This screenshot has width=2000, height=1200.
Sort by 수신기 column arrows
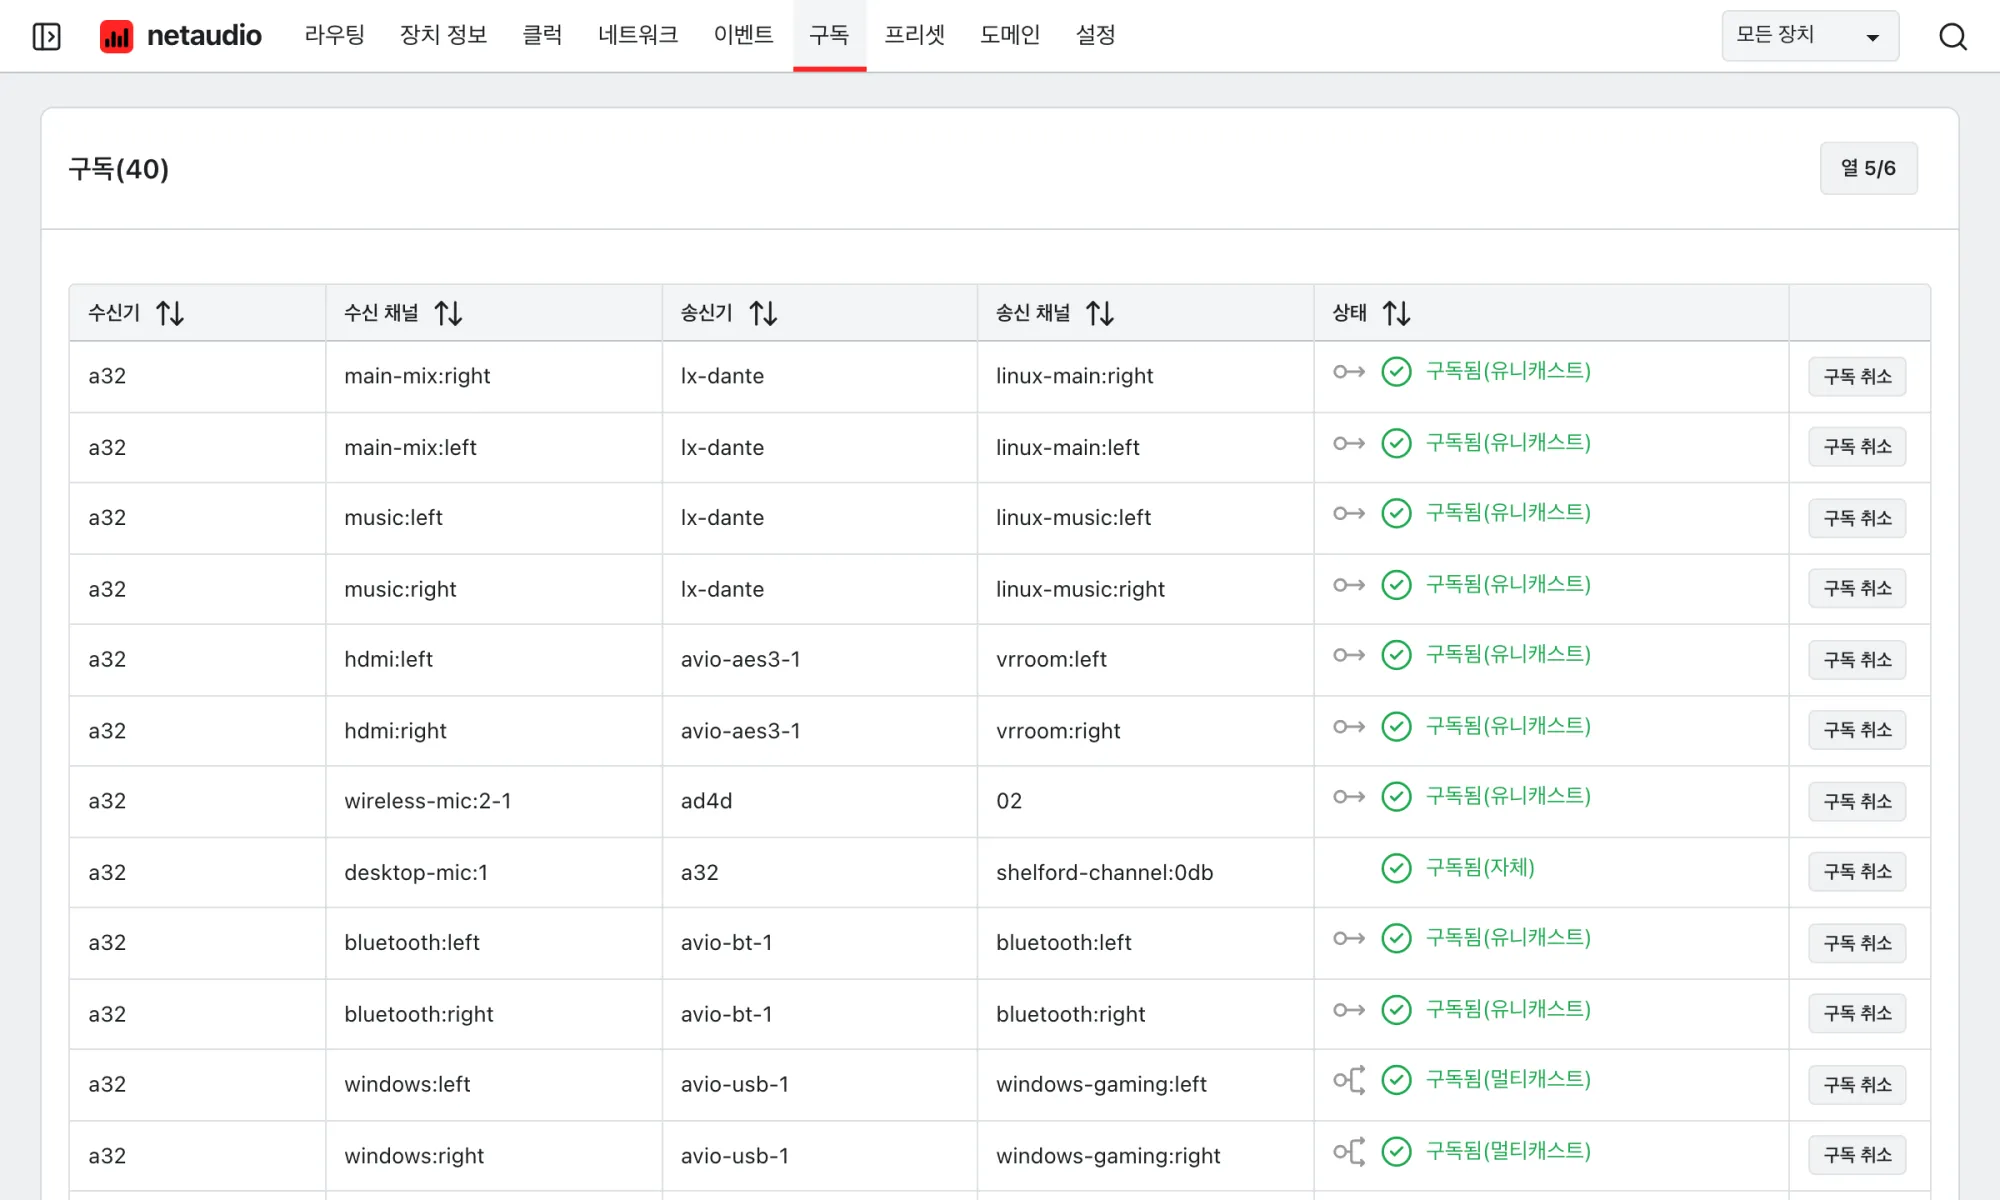coord(170,313)
